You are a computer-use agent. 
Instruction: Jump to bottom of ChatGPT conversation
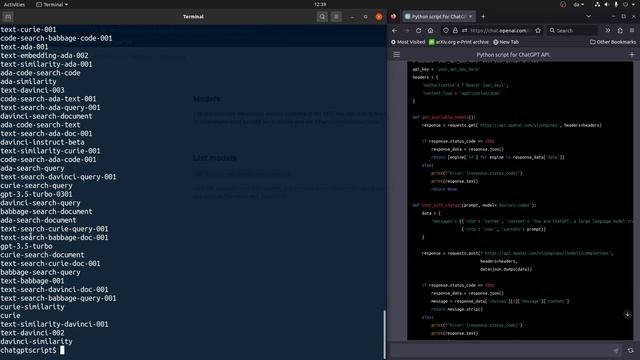click(x=627, y=314)
